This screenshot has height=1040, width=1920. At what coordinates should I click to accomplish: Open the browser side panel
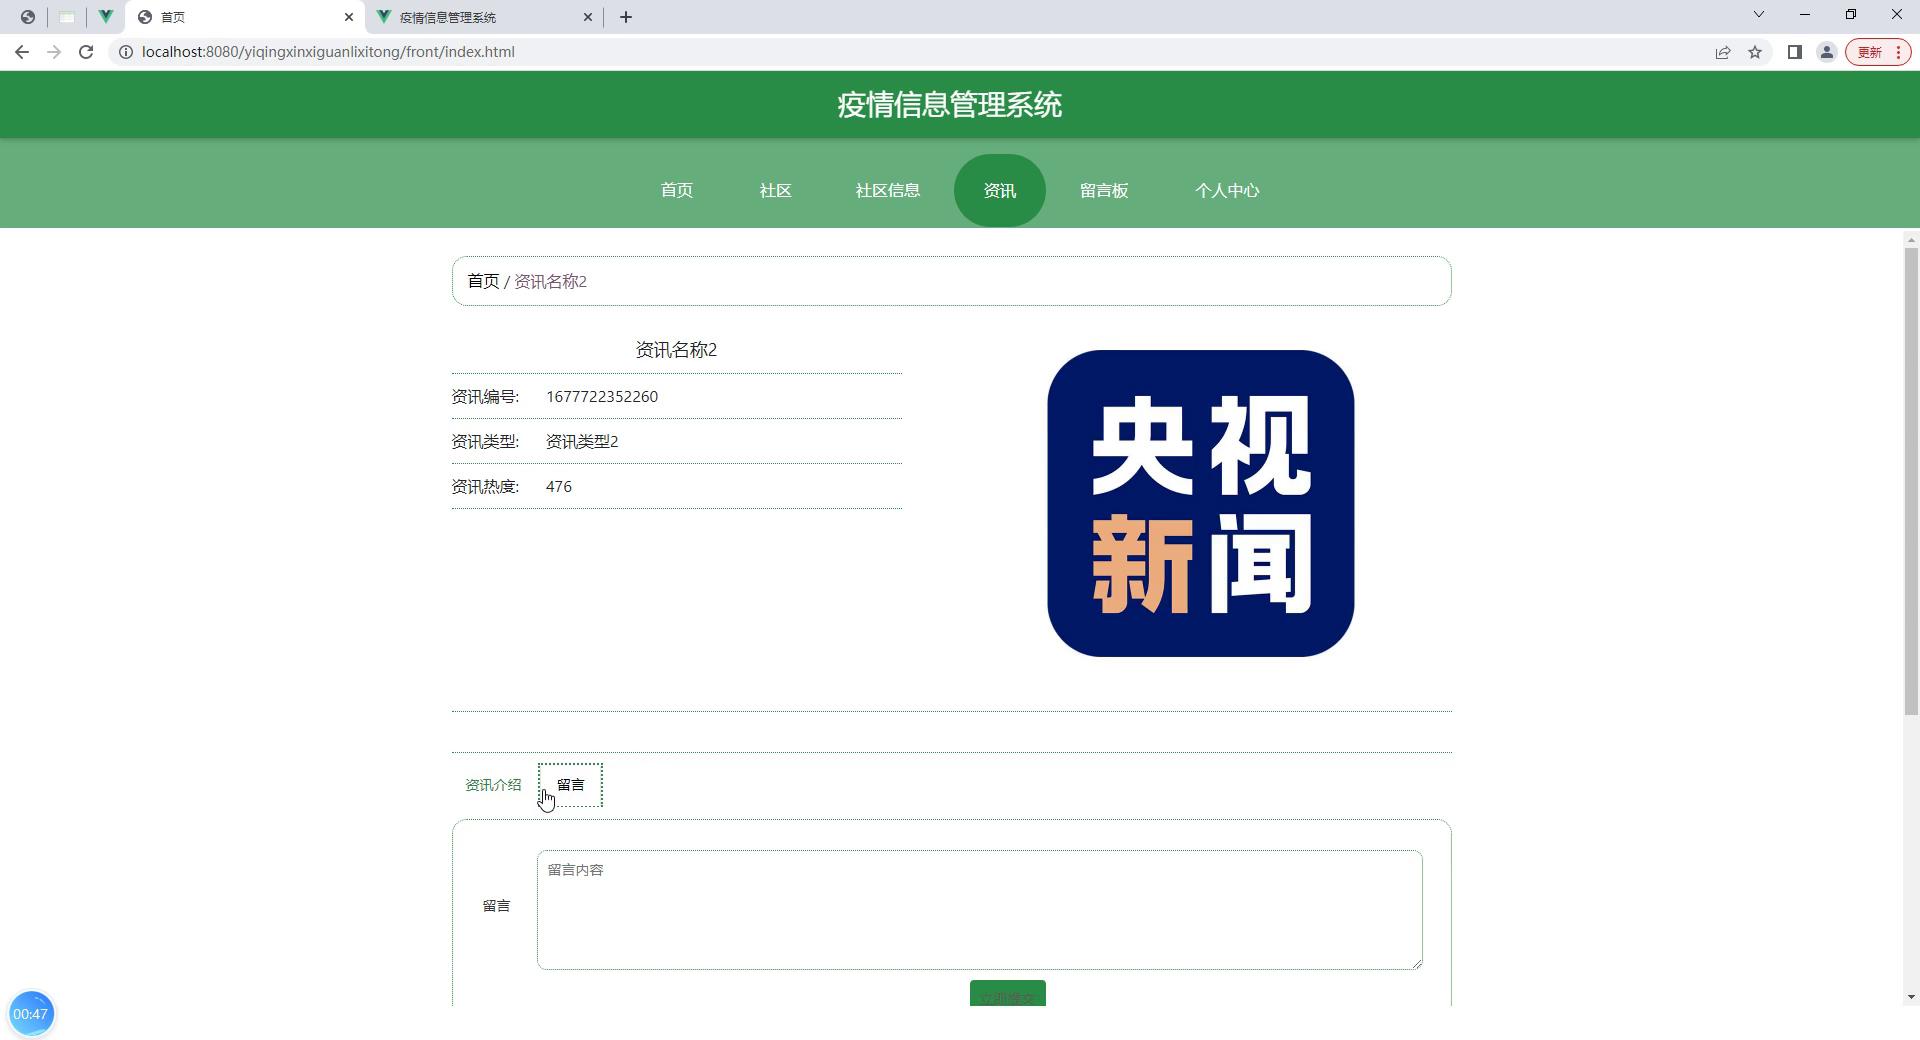[x=1795, y=52]
